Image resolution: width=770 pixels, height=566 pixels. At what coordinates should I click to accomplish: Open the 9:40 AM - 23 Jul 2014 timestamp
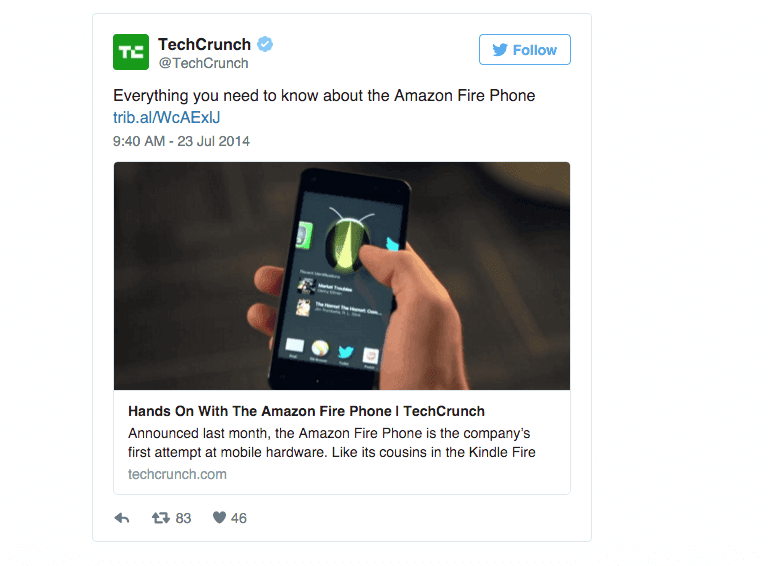[x=181, y=141]
